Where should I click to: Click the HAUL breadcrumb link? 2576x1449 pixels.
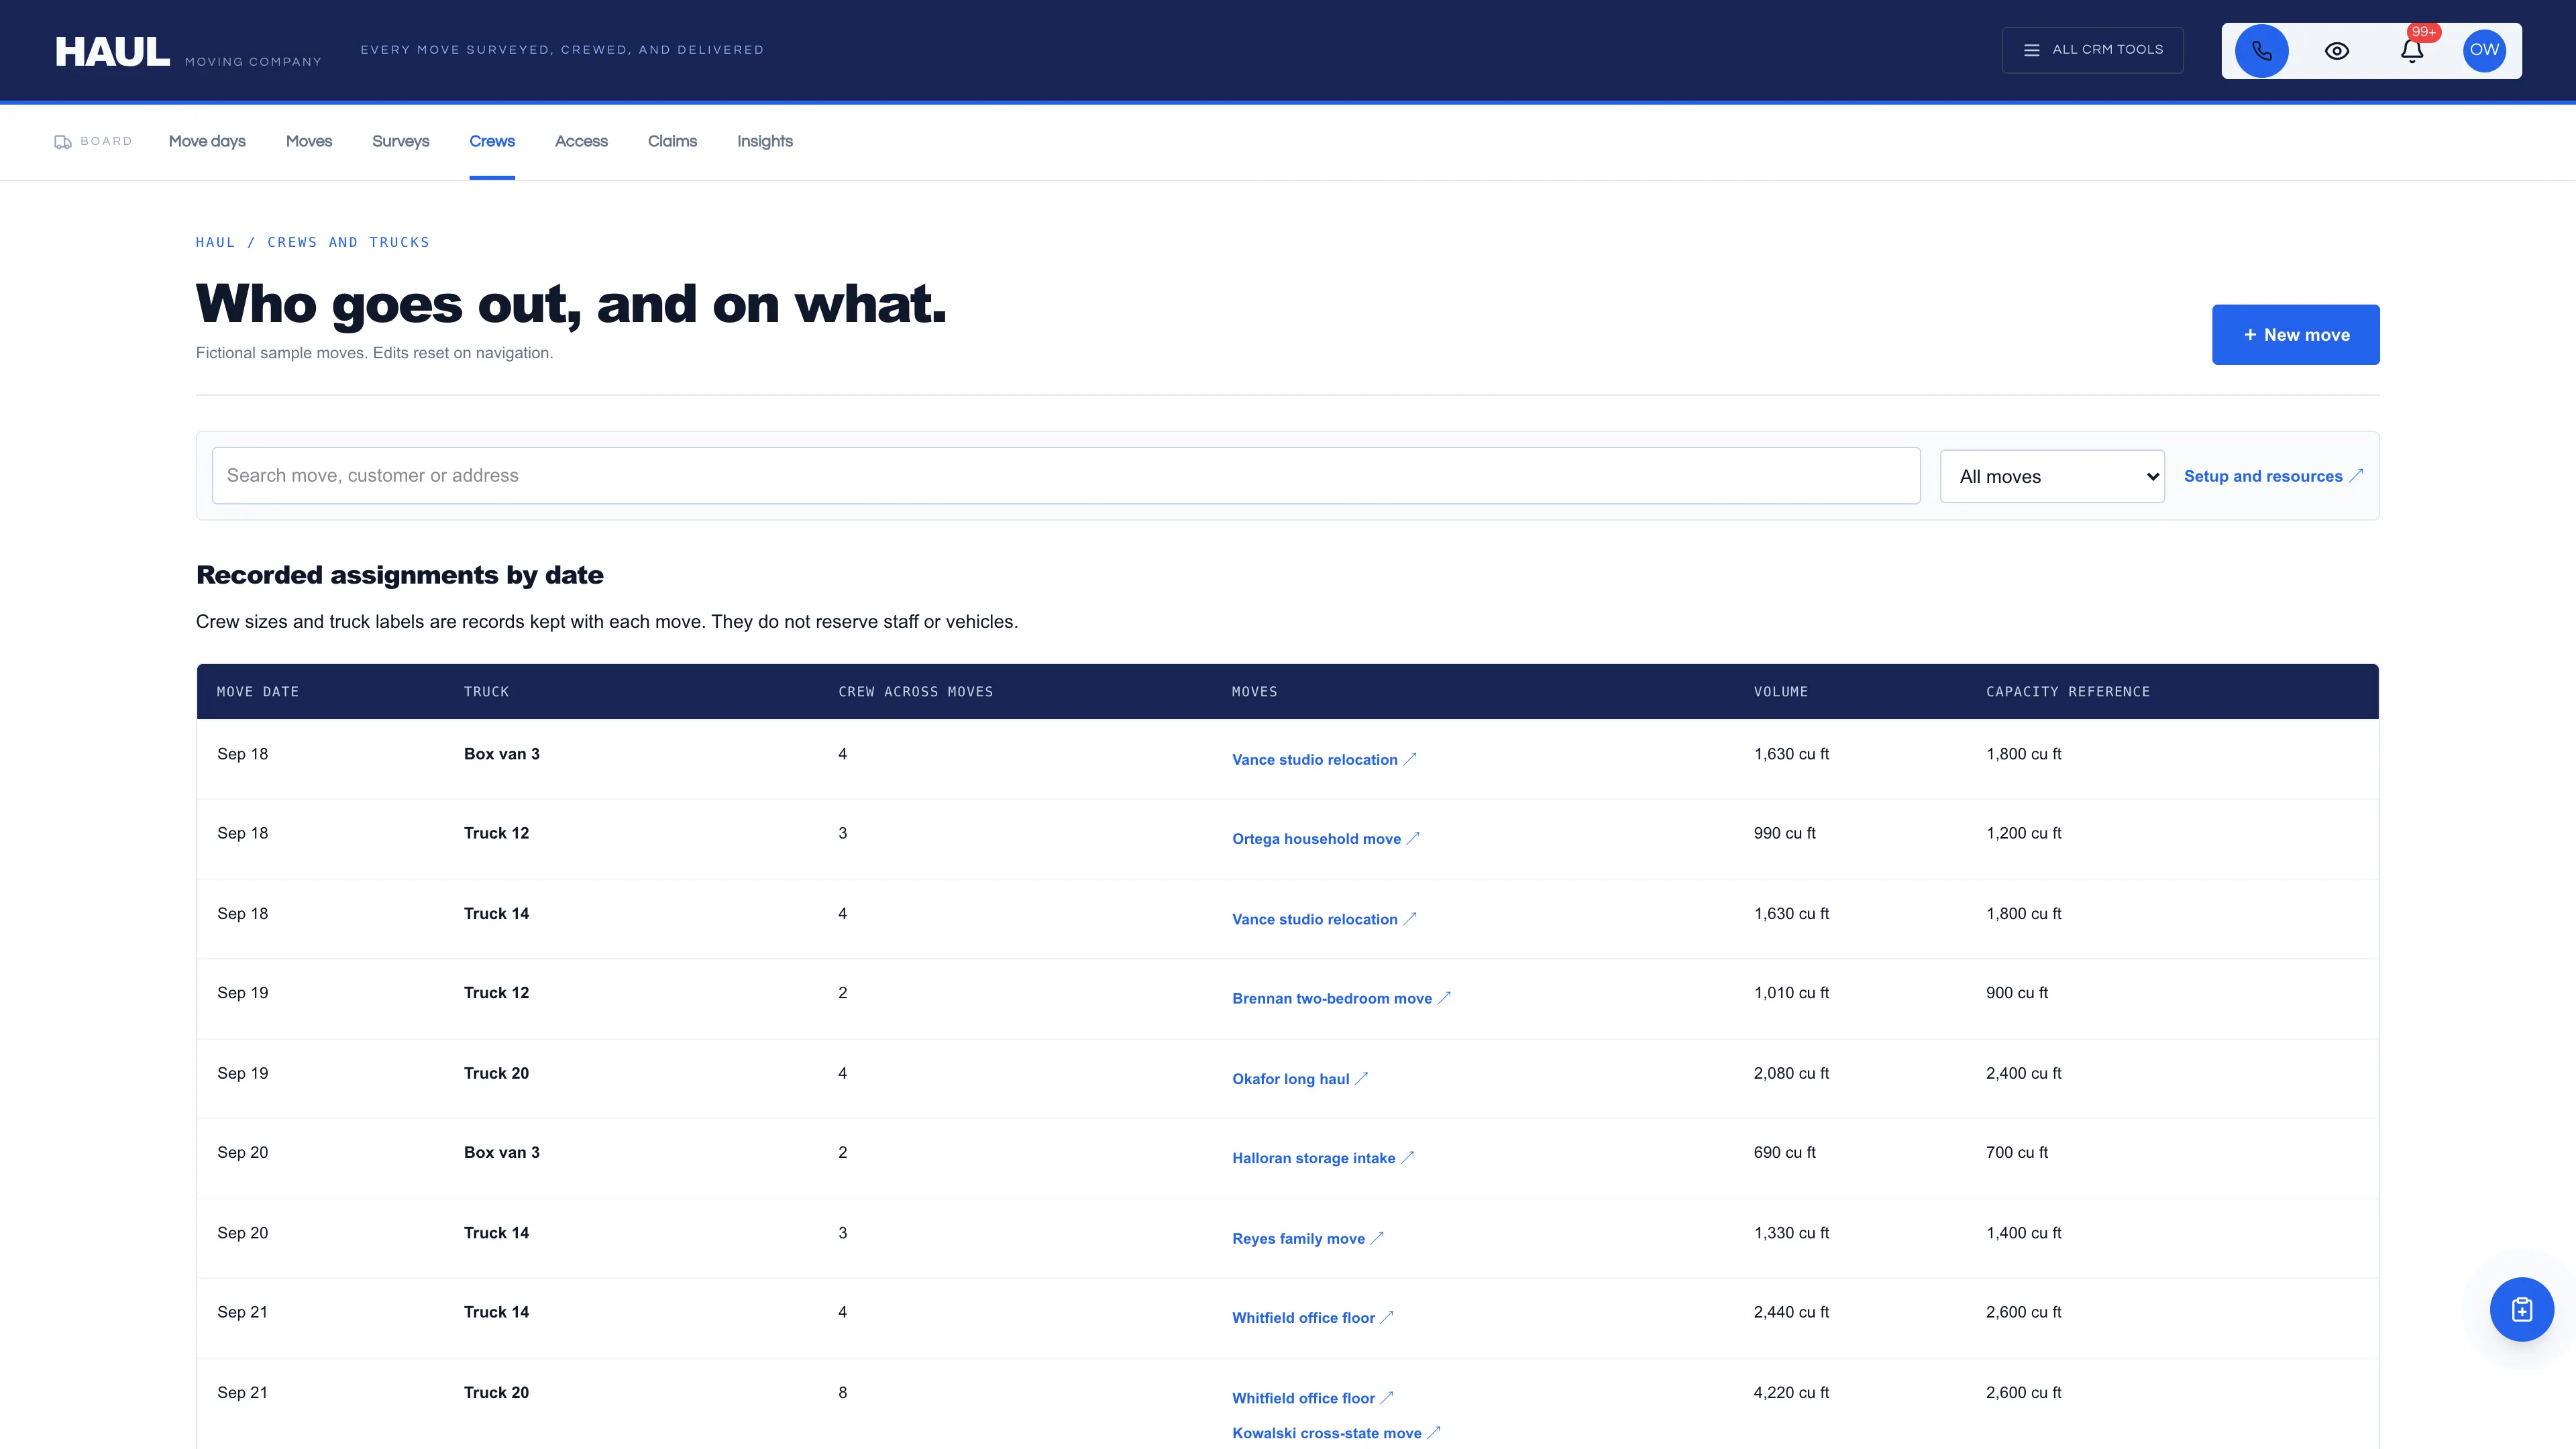click(x=215, y=242)
